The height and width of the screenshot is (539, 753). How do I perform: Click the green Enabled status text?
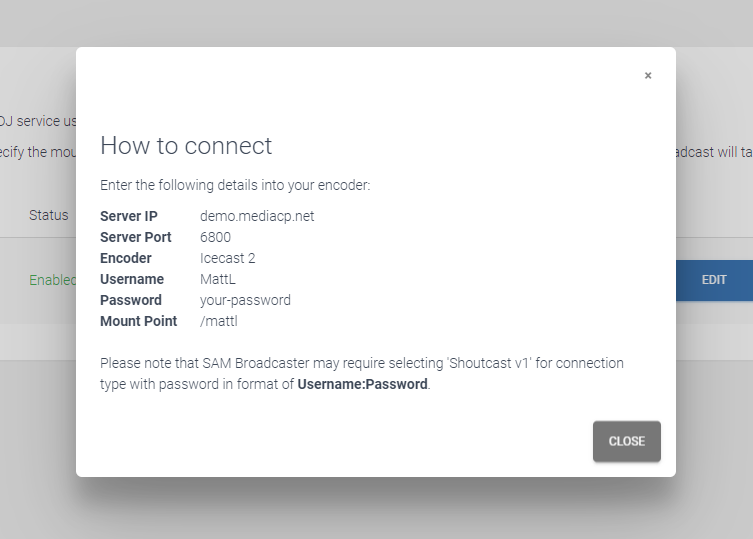[x=52, y=280]
